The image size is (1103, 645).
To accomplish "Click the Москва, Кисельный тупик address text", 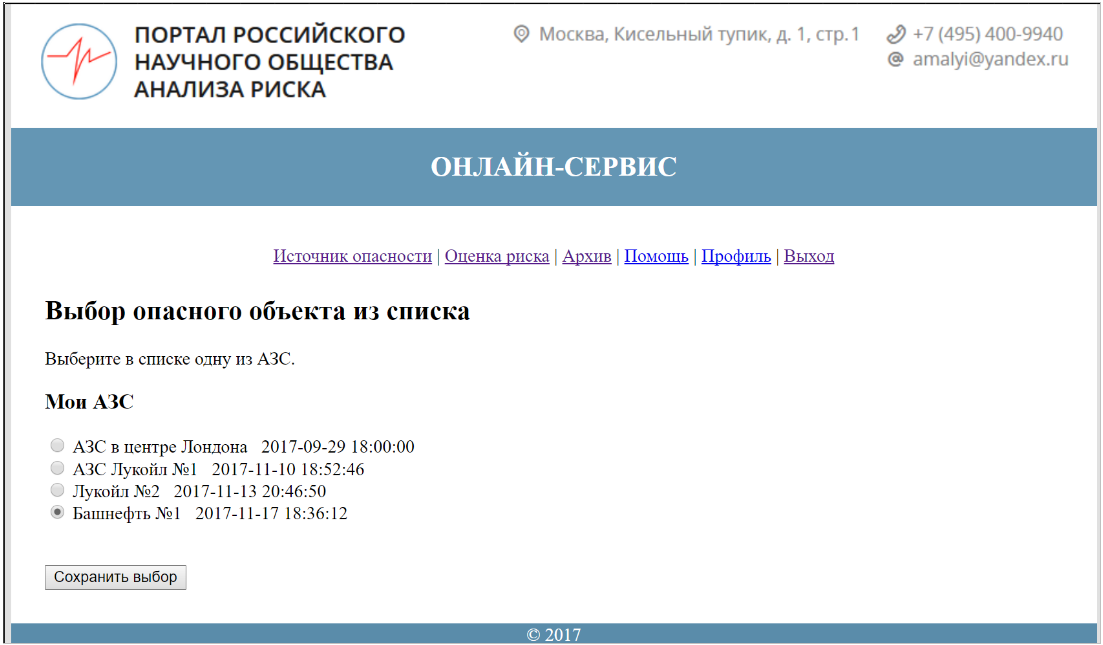I will point(698,35).
